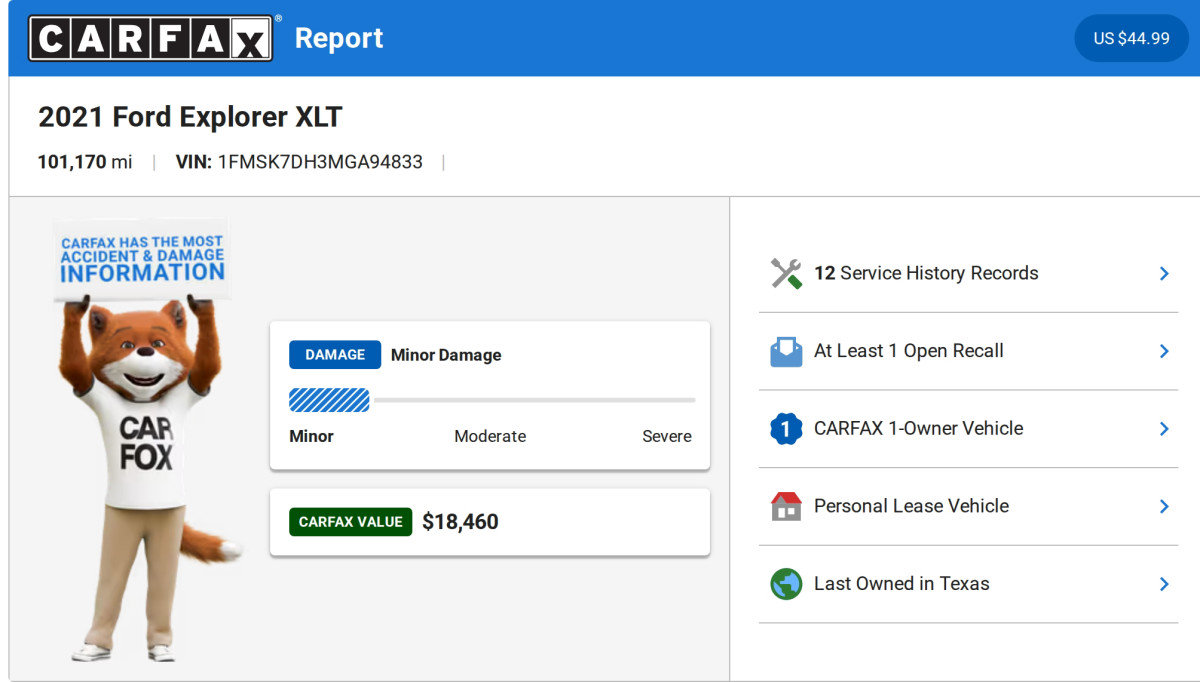Open Last Owned in Texas arrow
1200x682 pixels.
[1164, 584]
